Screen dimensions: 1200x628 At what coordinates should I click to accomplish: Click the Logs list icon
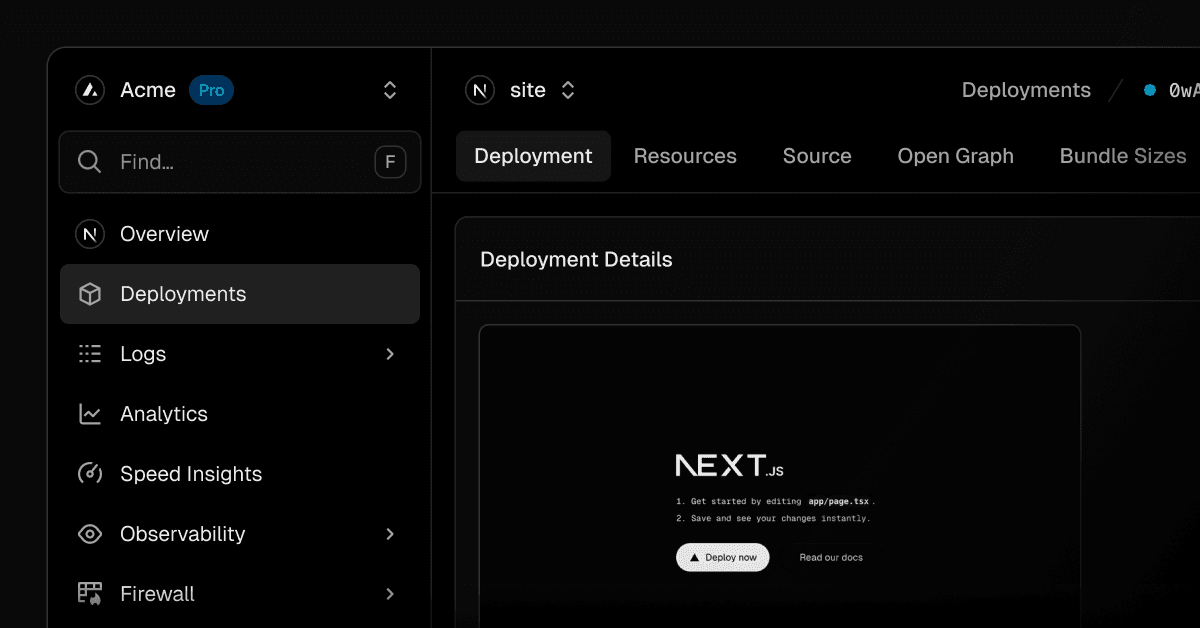coord(90,354)
